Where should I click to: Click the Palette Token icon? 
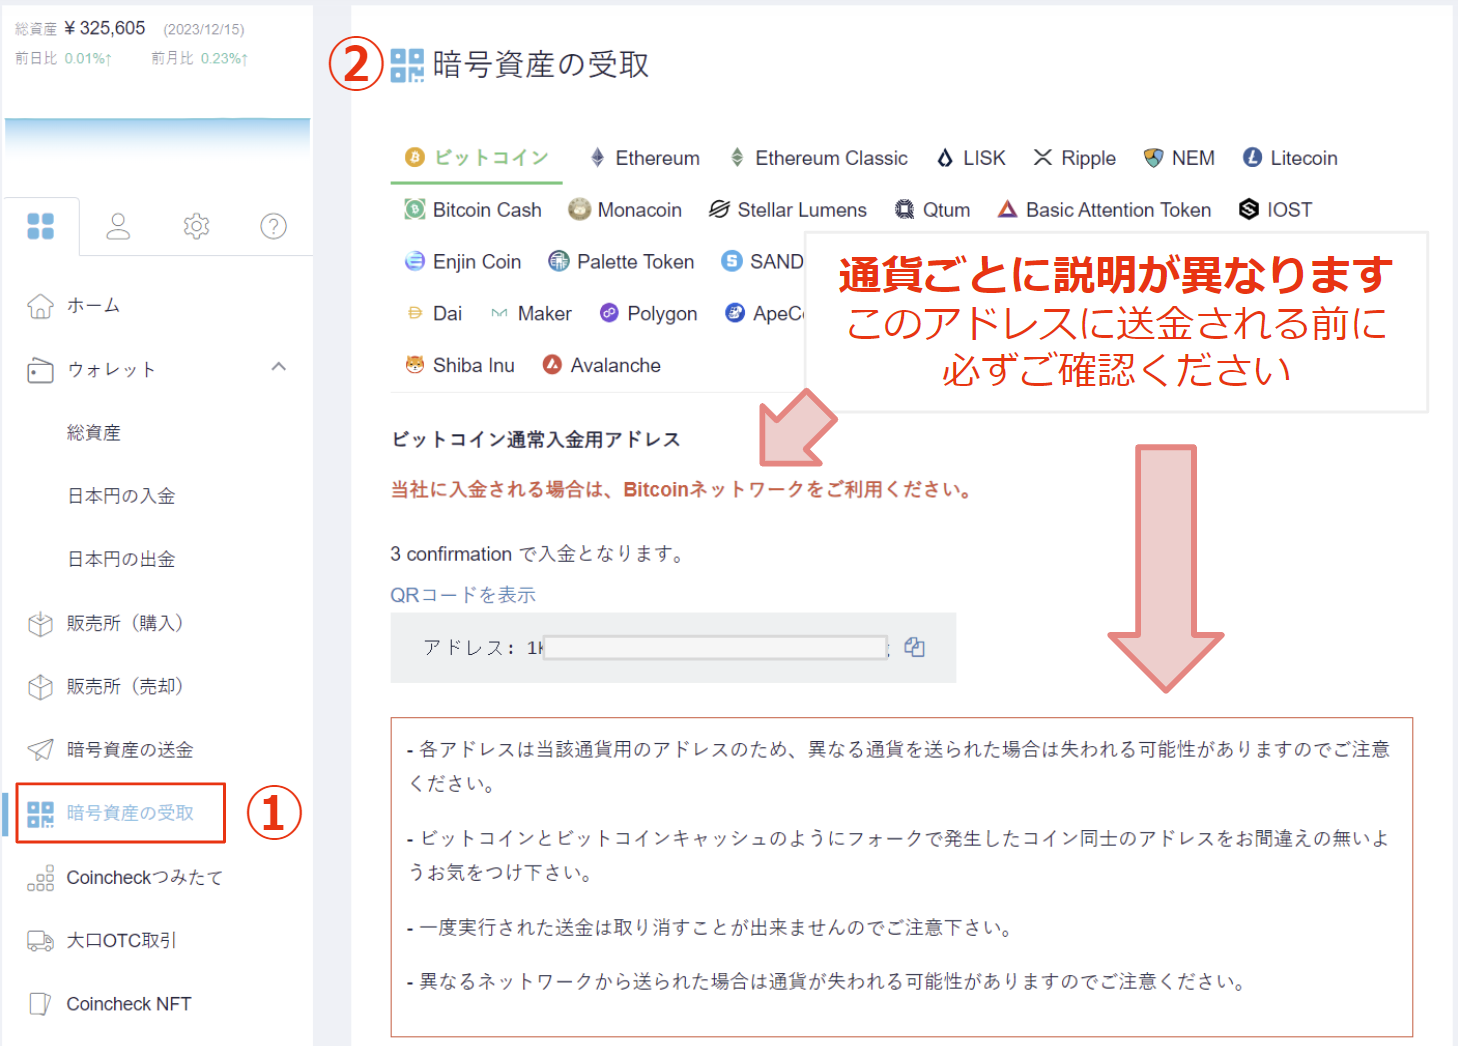coord(559,261)
